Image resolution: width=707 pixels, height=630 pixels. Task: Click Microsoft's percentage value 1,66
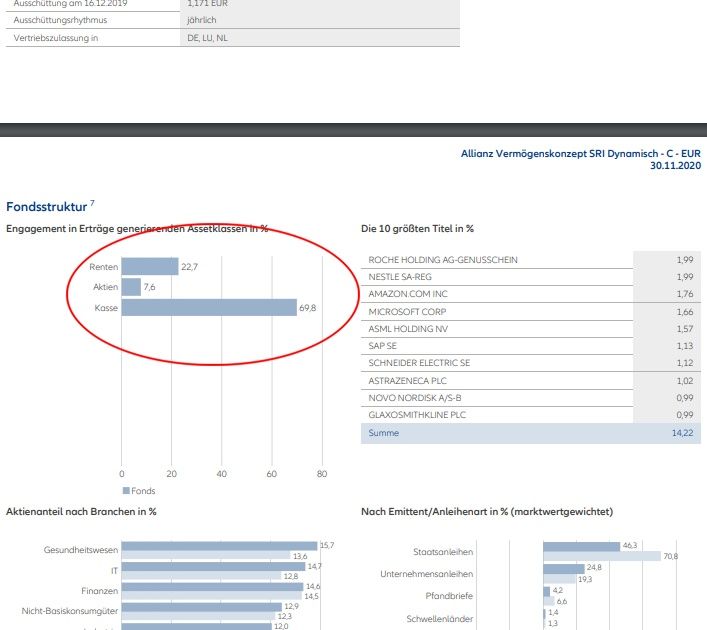685,312
